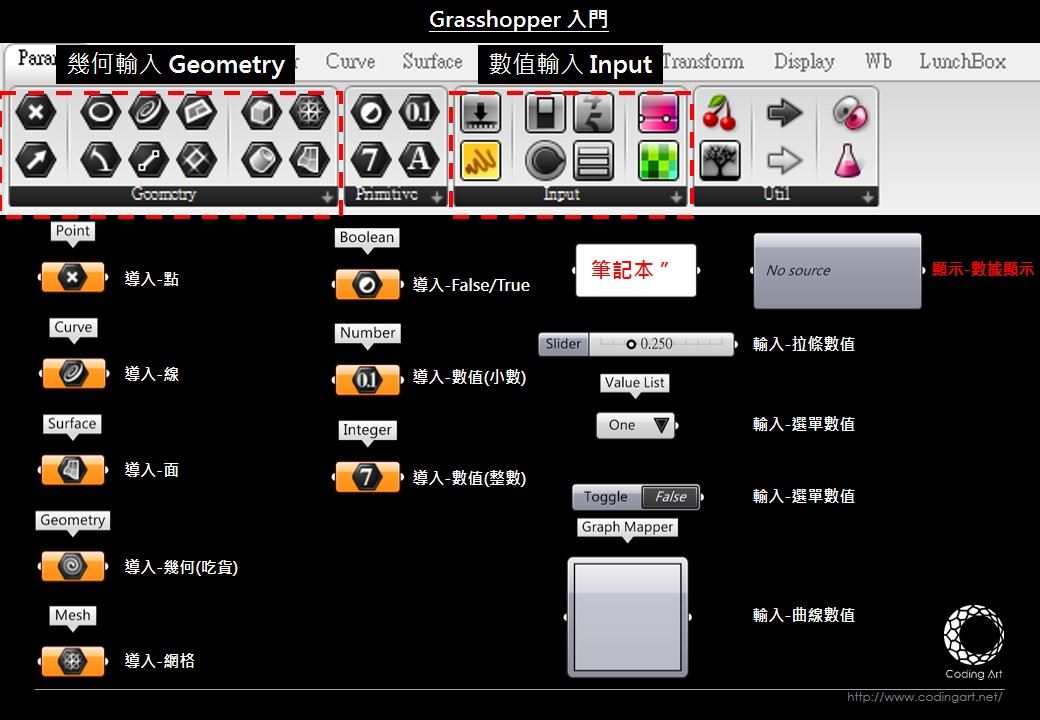Switch the Boolean Toggle from False
Viewport: 1040px width, 720px height.
click(670, 497)
